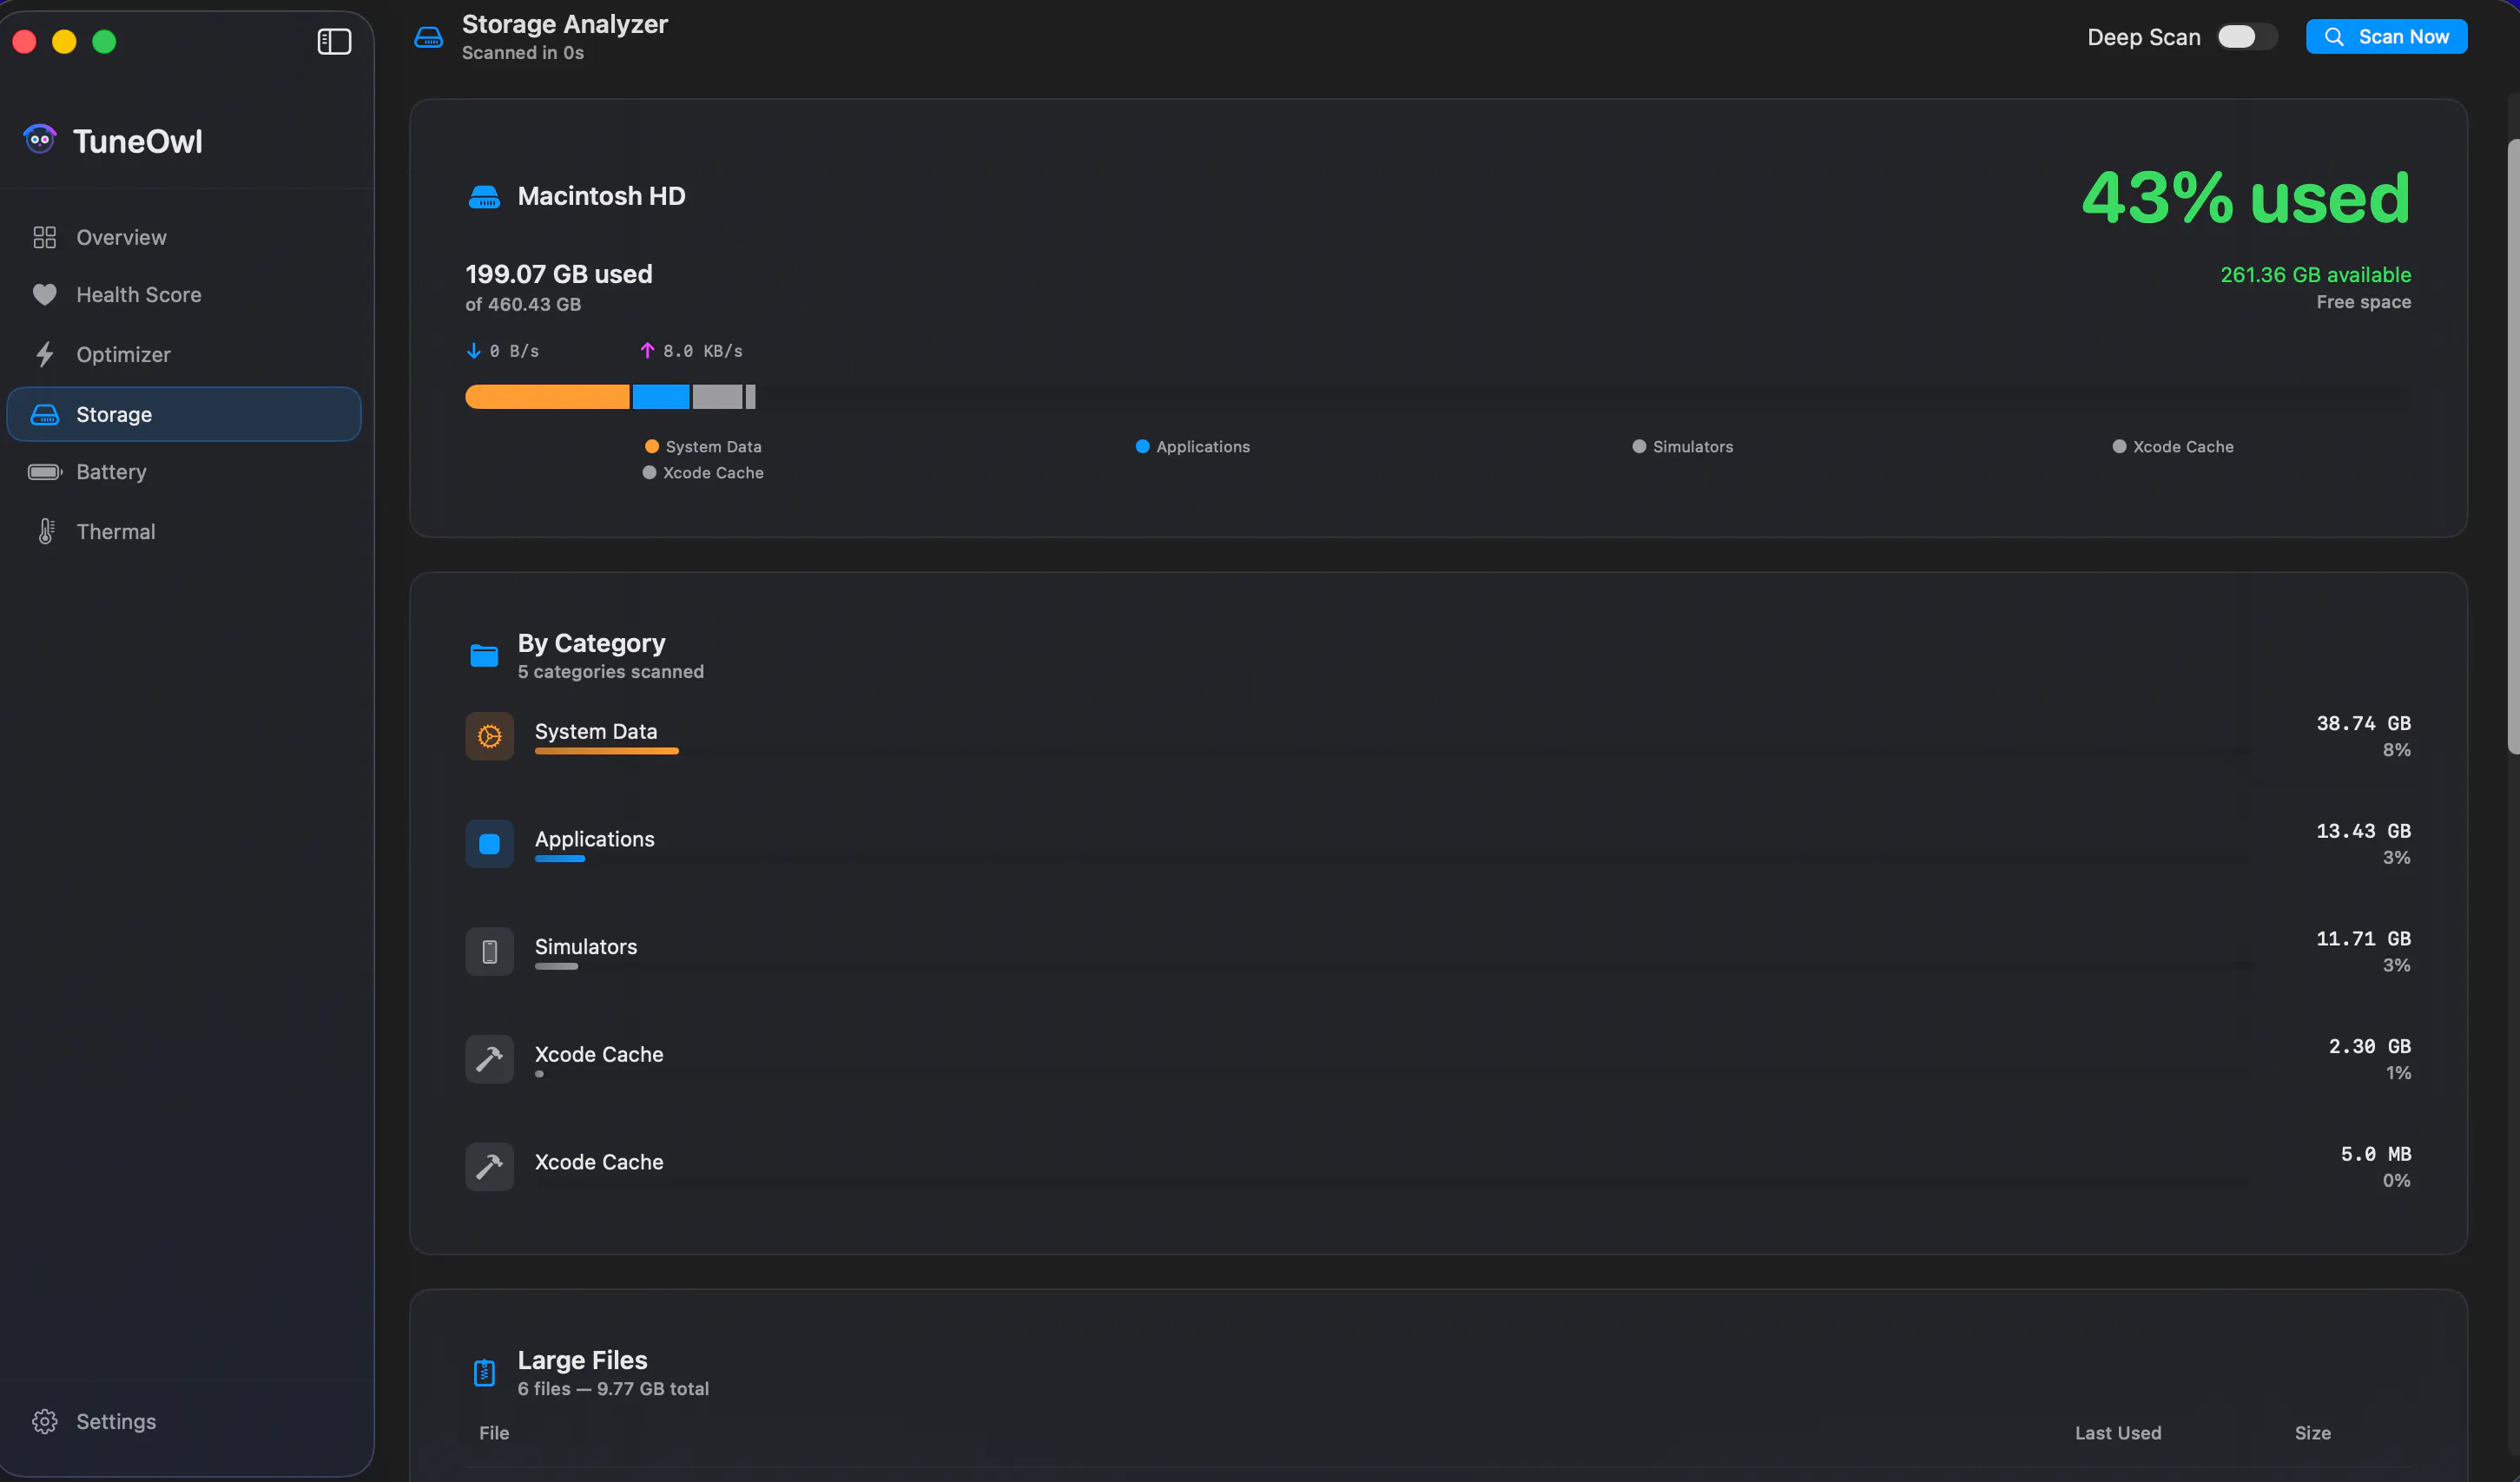
Task: Click the 38.74 GB size value
Action: [2363, 723]
